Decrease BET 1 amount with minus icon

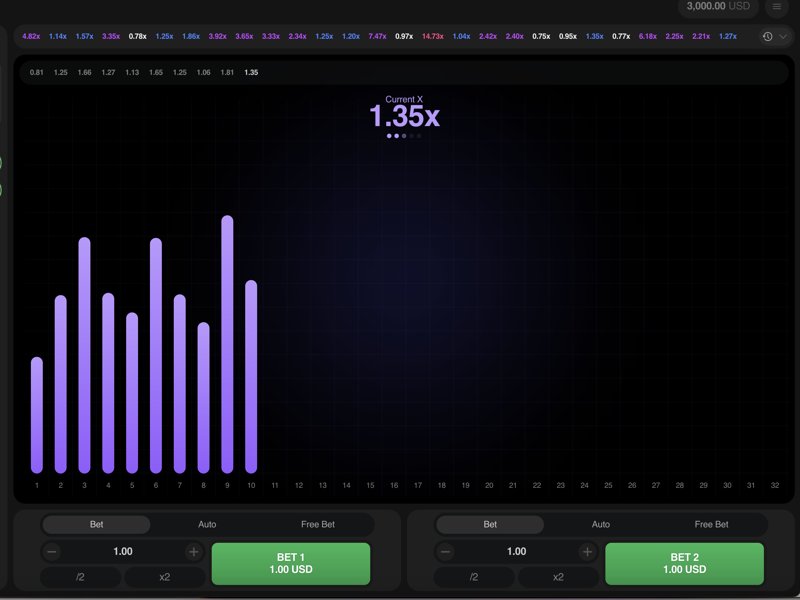[52, 552]
